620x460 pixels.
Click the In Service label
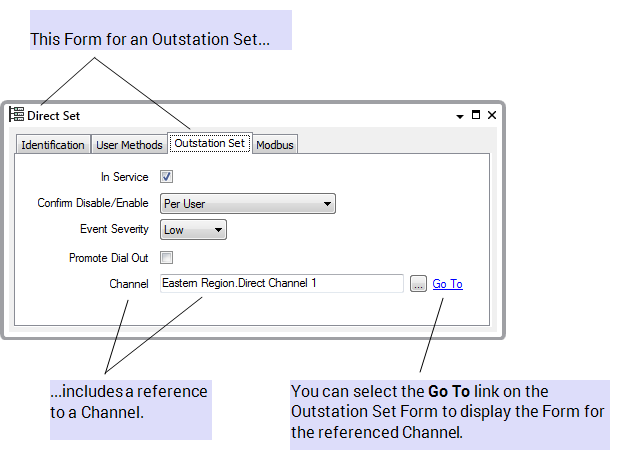[x=124, y=177]
